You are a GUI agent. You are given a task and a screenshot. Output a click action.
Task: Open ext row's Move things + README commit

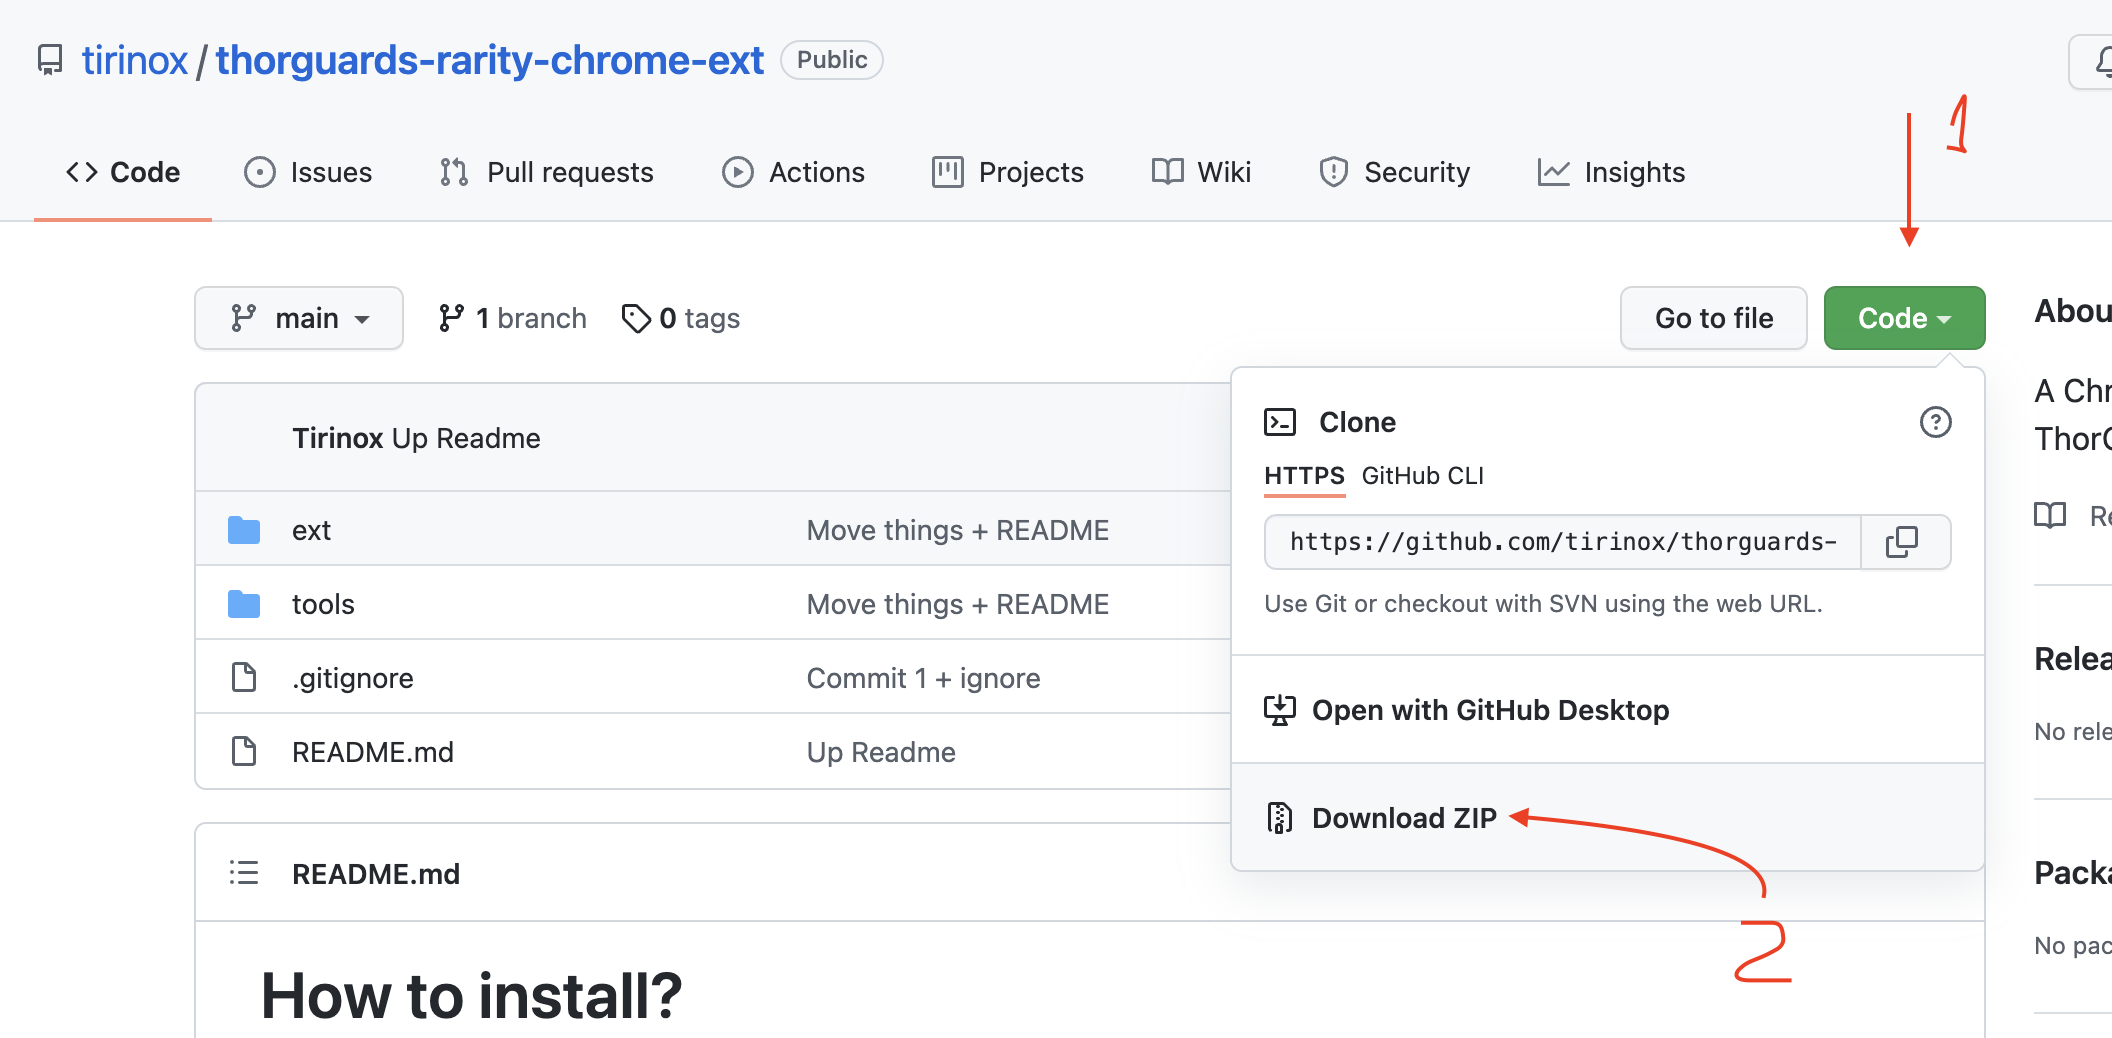(x=958, y=530)
